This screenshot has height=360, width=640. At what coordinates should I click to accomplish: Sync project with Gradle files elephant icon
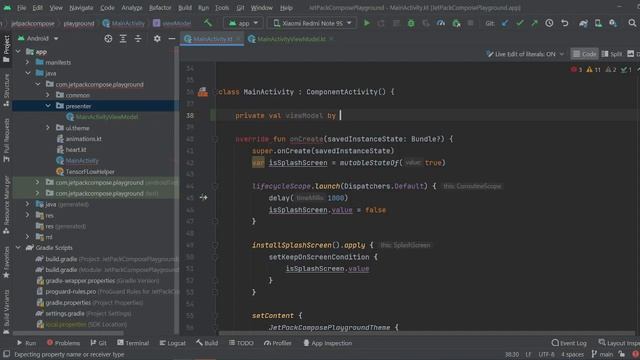click(583, 23)
